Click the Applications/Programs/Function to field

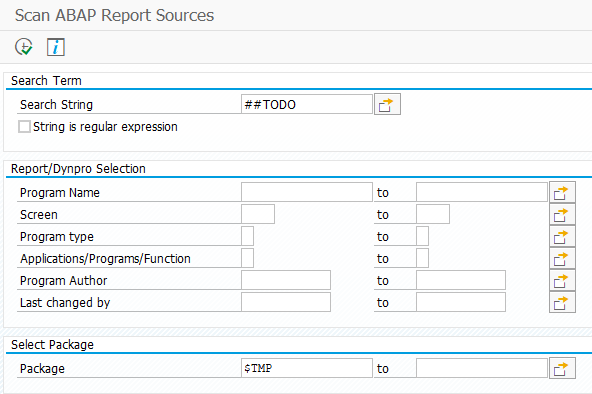(x=422, y=258)
